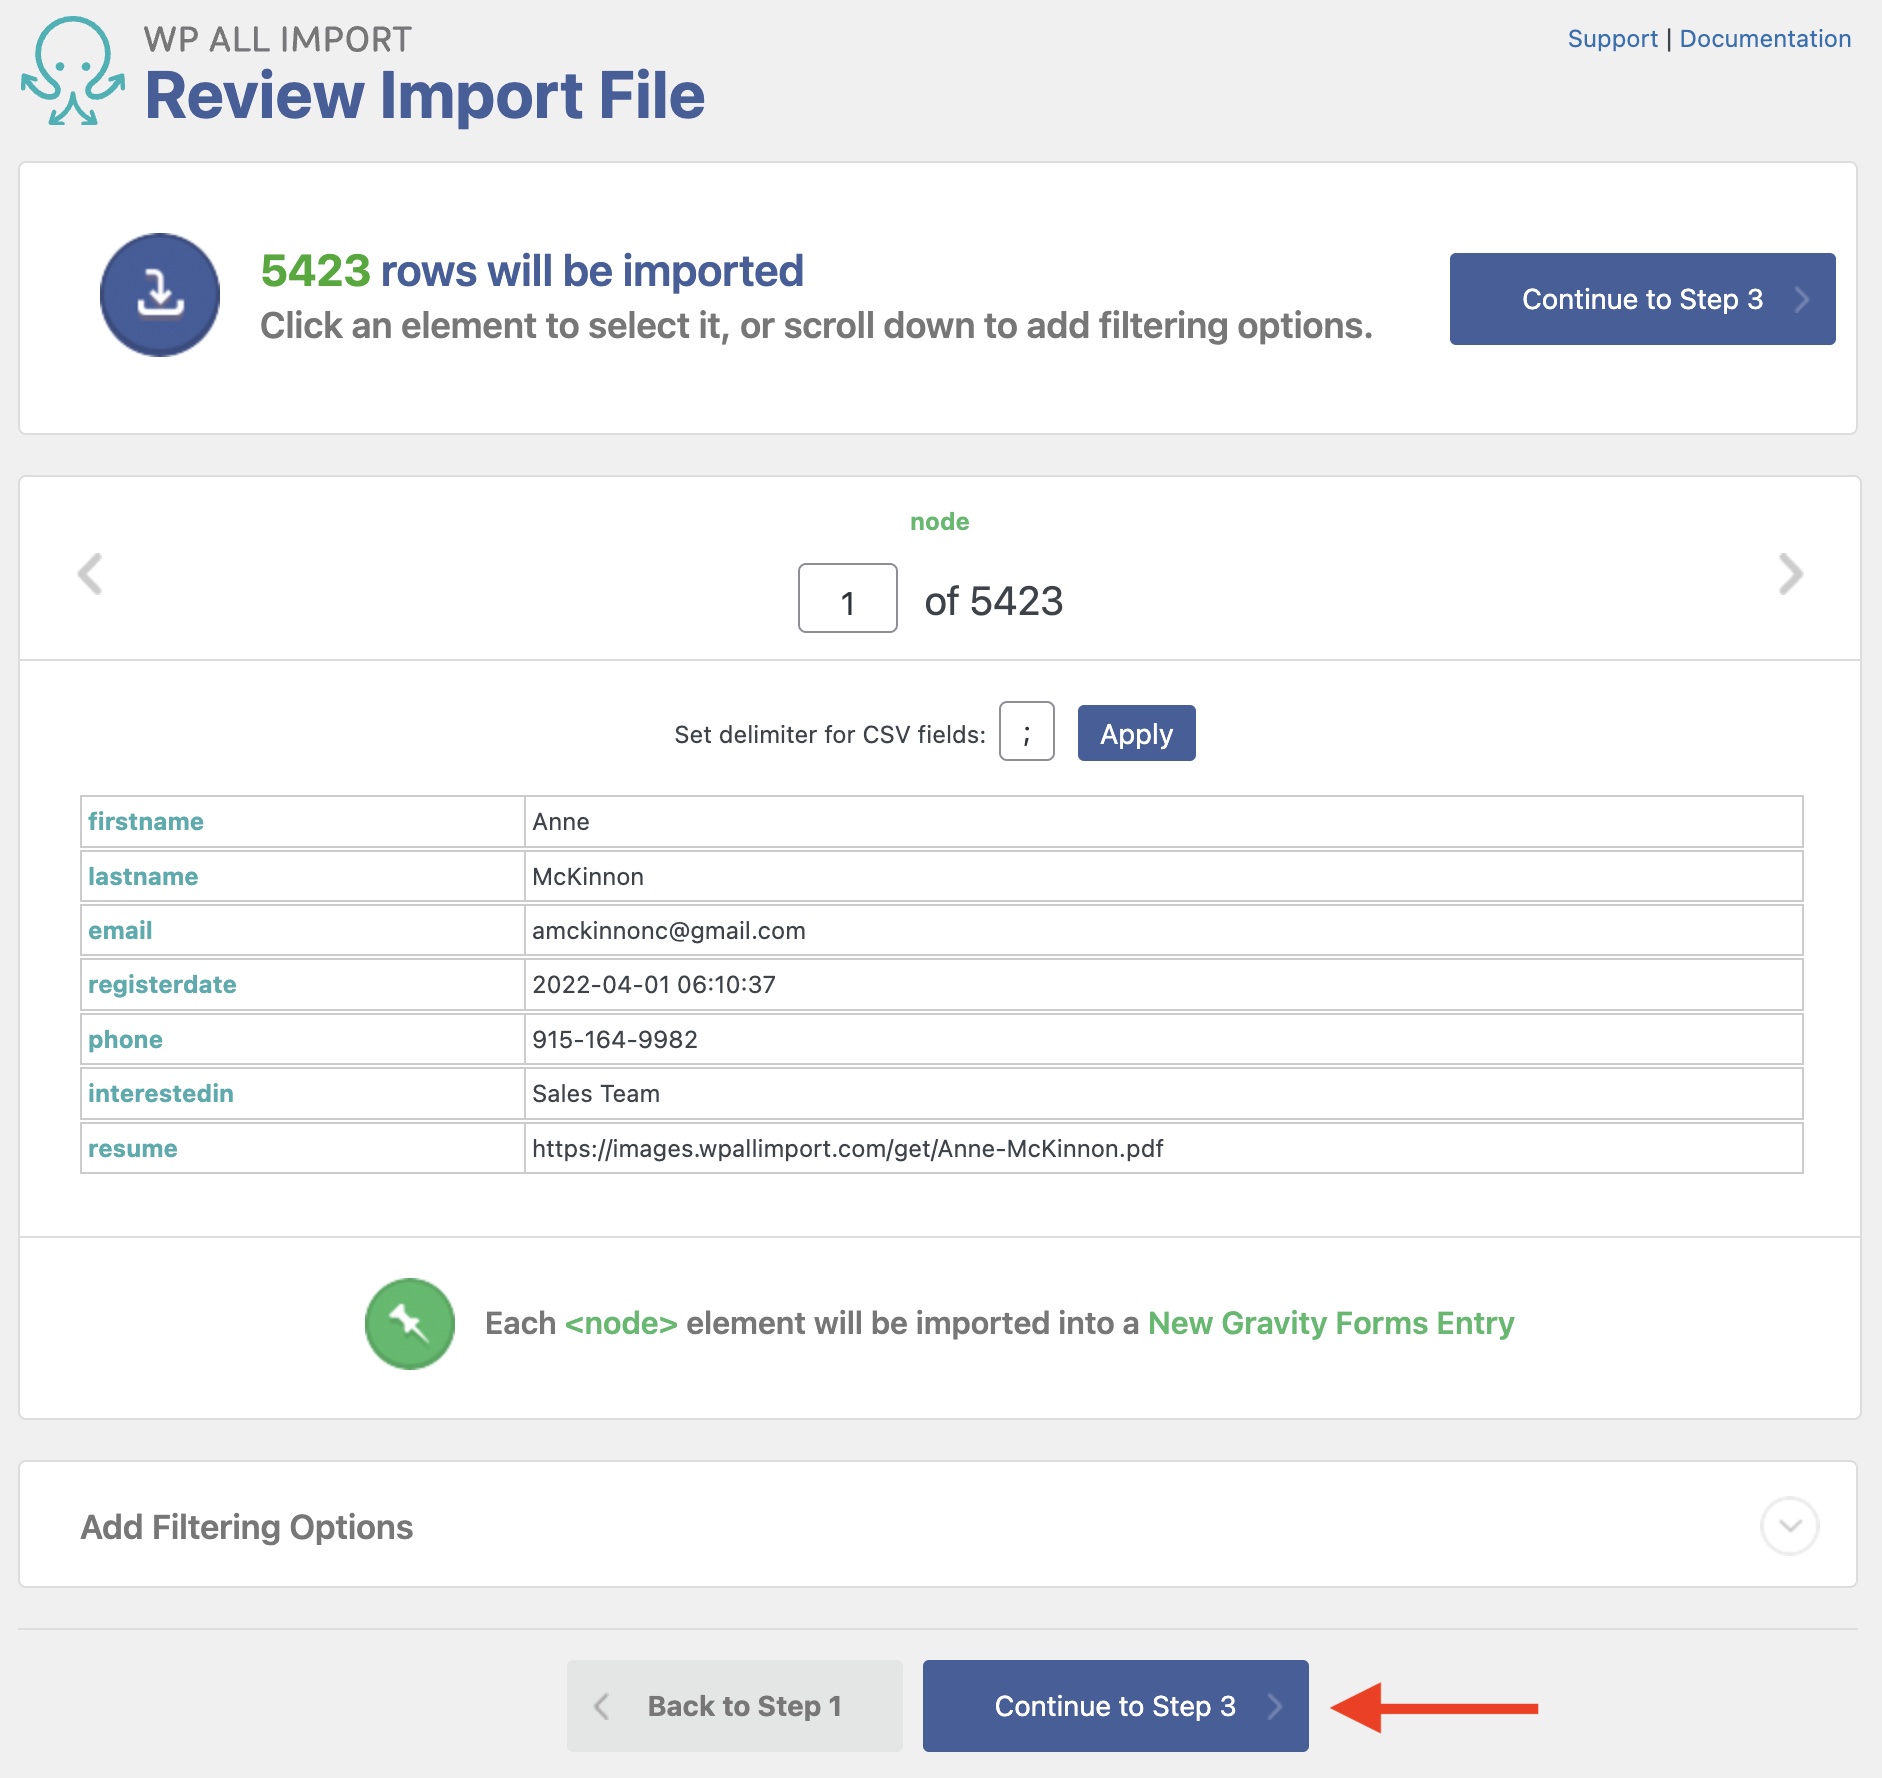The image size is (1882, 1778).
Task: Go back to Step 1
Action: coord(734,1705)
